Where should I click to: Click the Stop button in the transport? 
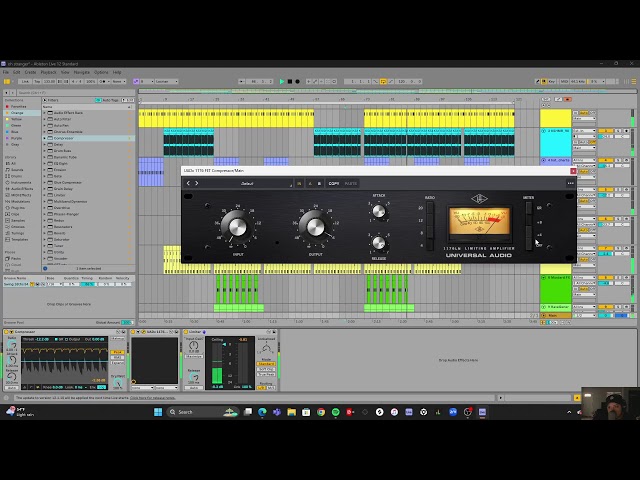(x=290, y=82)
